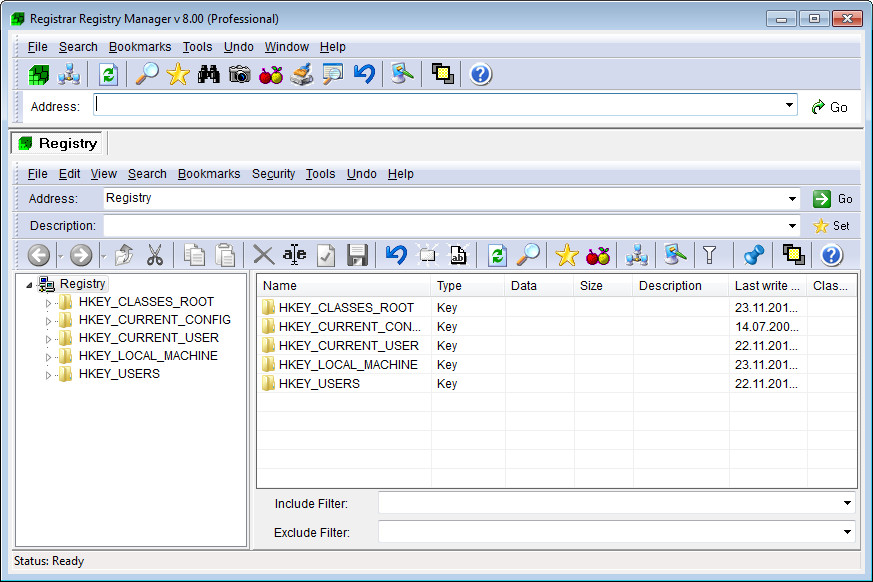Image resolution: width=873 pixels, height=582 pixels.
Task: Sort by the Type column header
Action: point(468,286)
